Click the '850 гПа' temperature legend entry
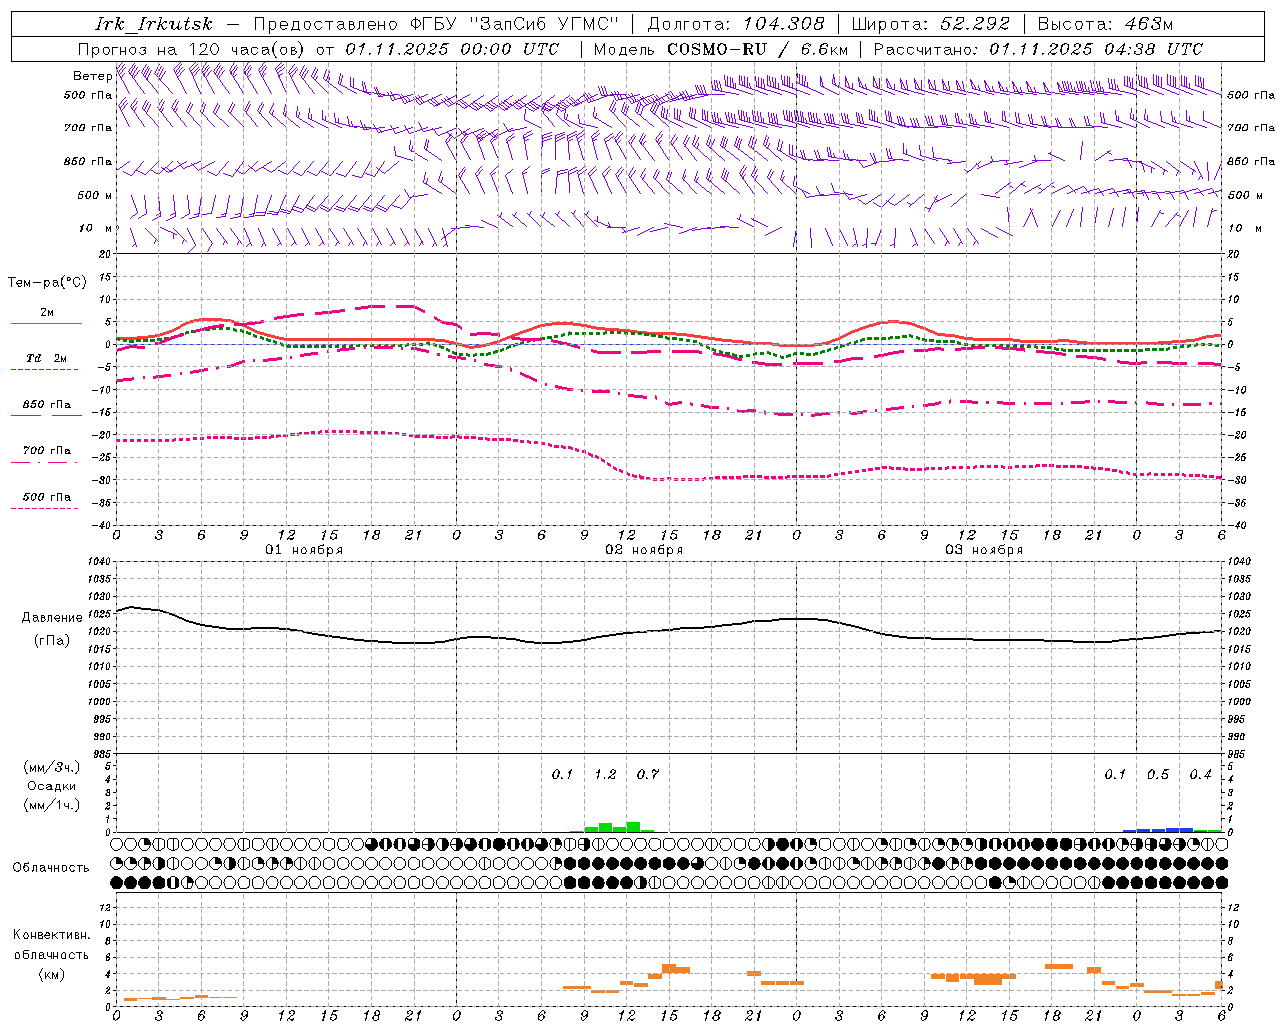 coord(47,404)
